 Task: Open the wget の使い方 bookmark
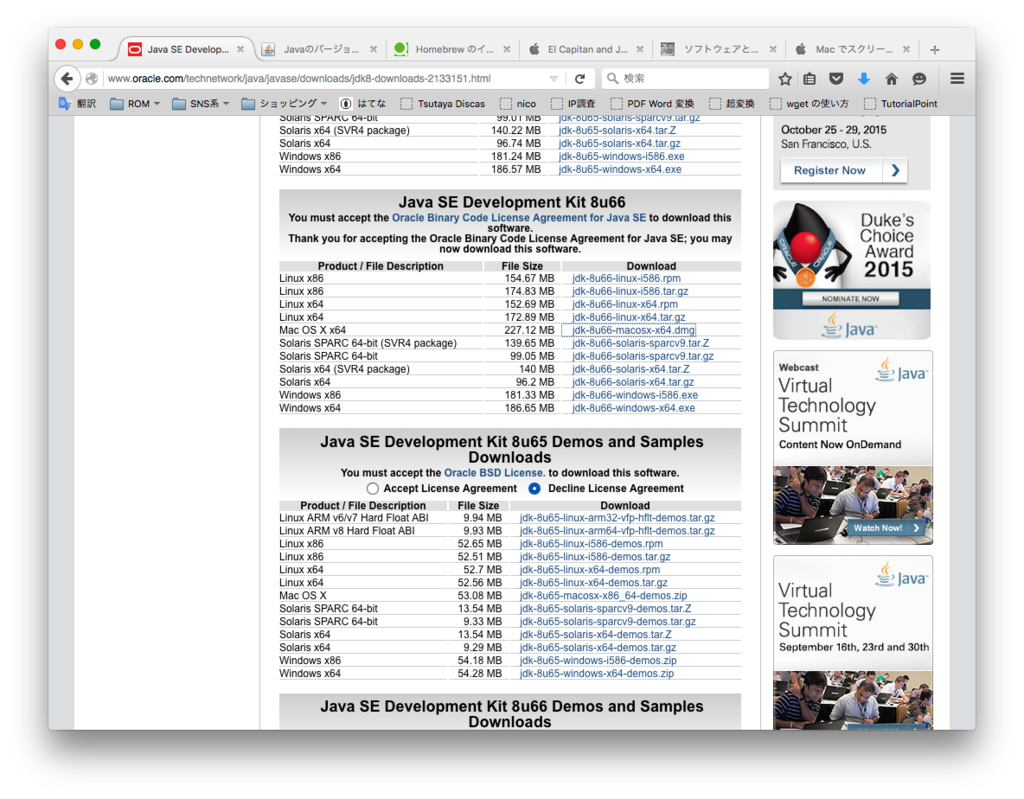coord(809,103)
